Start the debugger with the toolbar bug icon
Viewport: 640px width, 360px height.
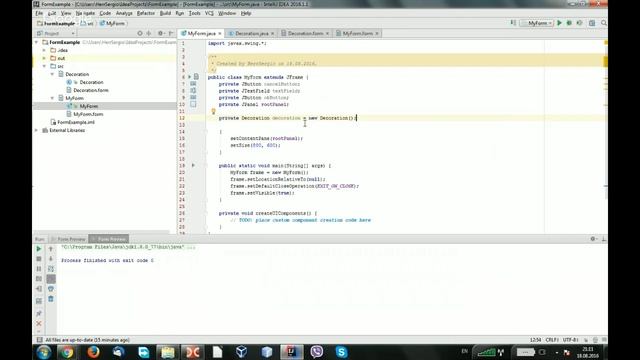point(569,23)
